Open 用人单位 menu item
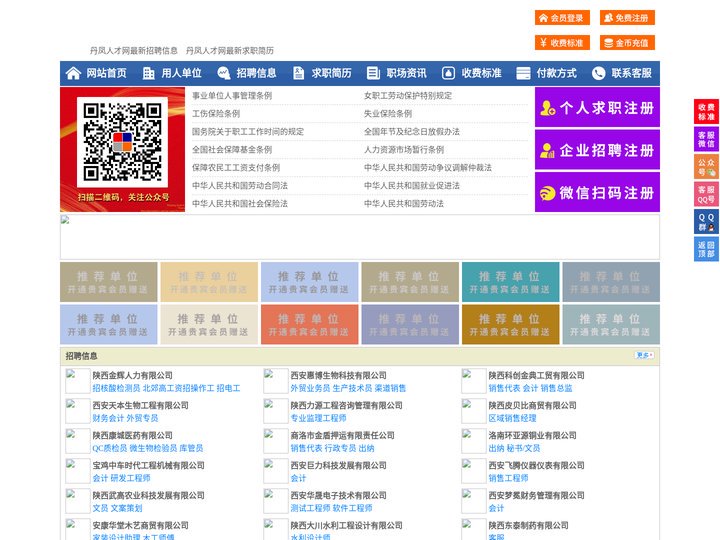This screenshot has height=540, width=720. [181, 73]
